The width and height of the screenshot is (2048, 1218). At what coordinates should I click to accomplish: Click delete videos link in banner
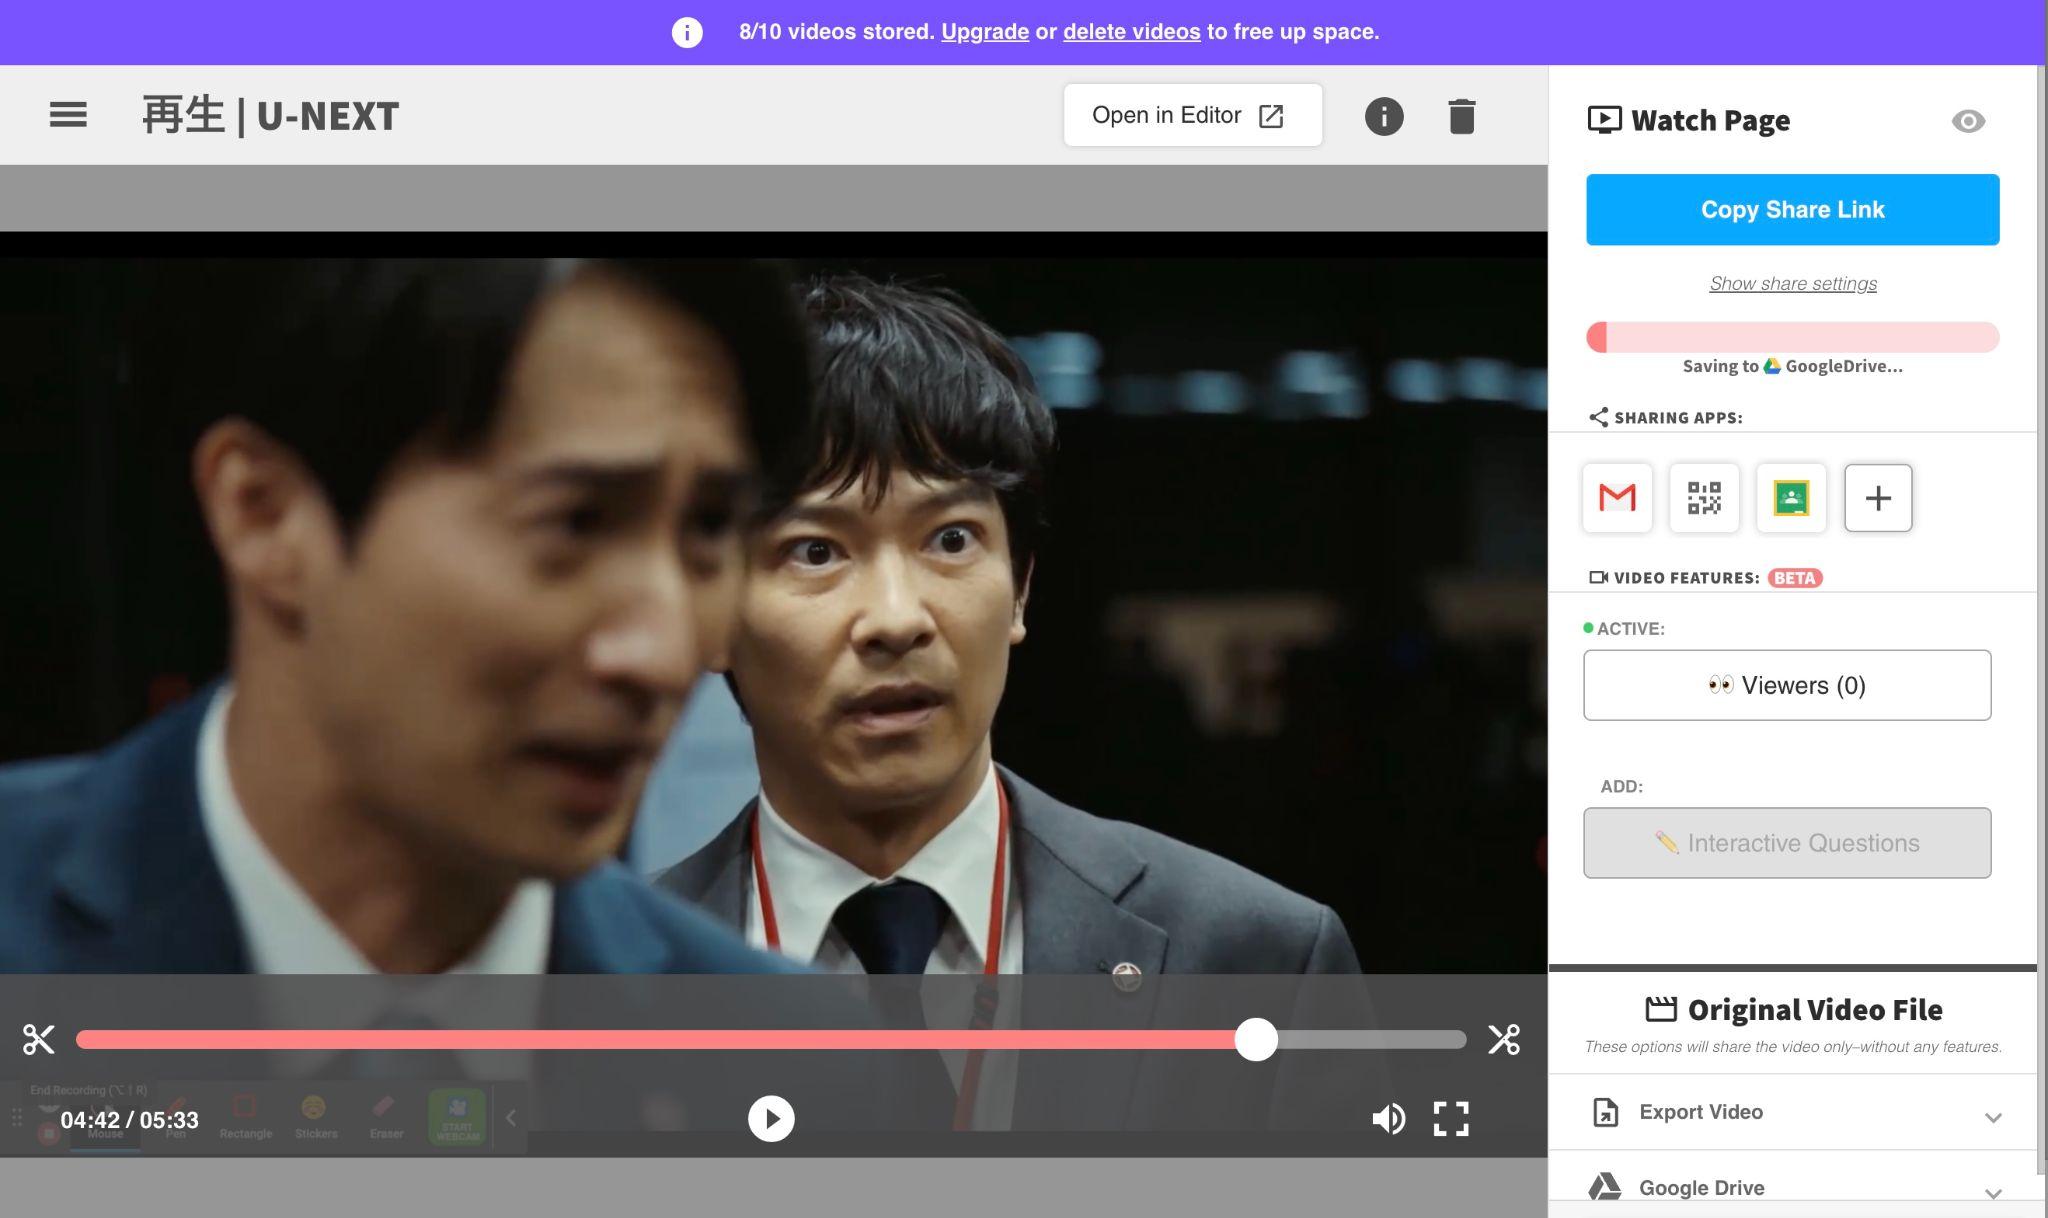click(1132, 31)
